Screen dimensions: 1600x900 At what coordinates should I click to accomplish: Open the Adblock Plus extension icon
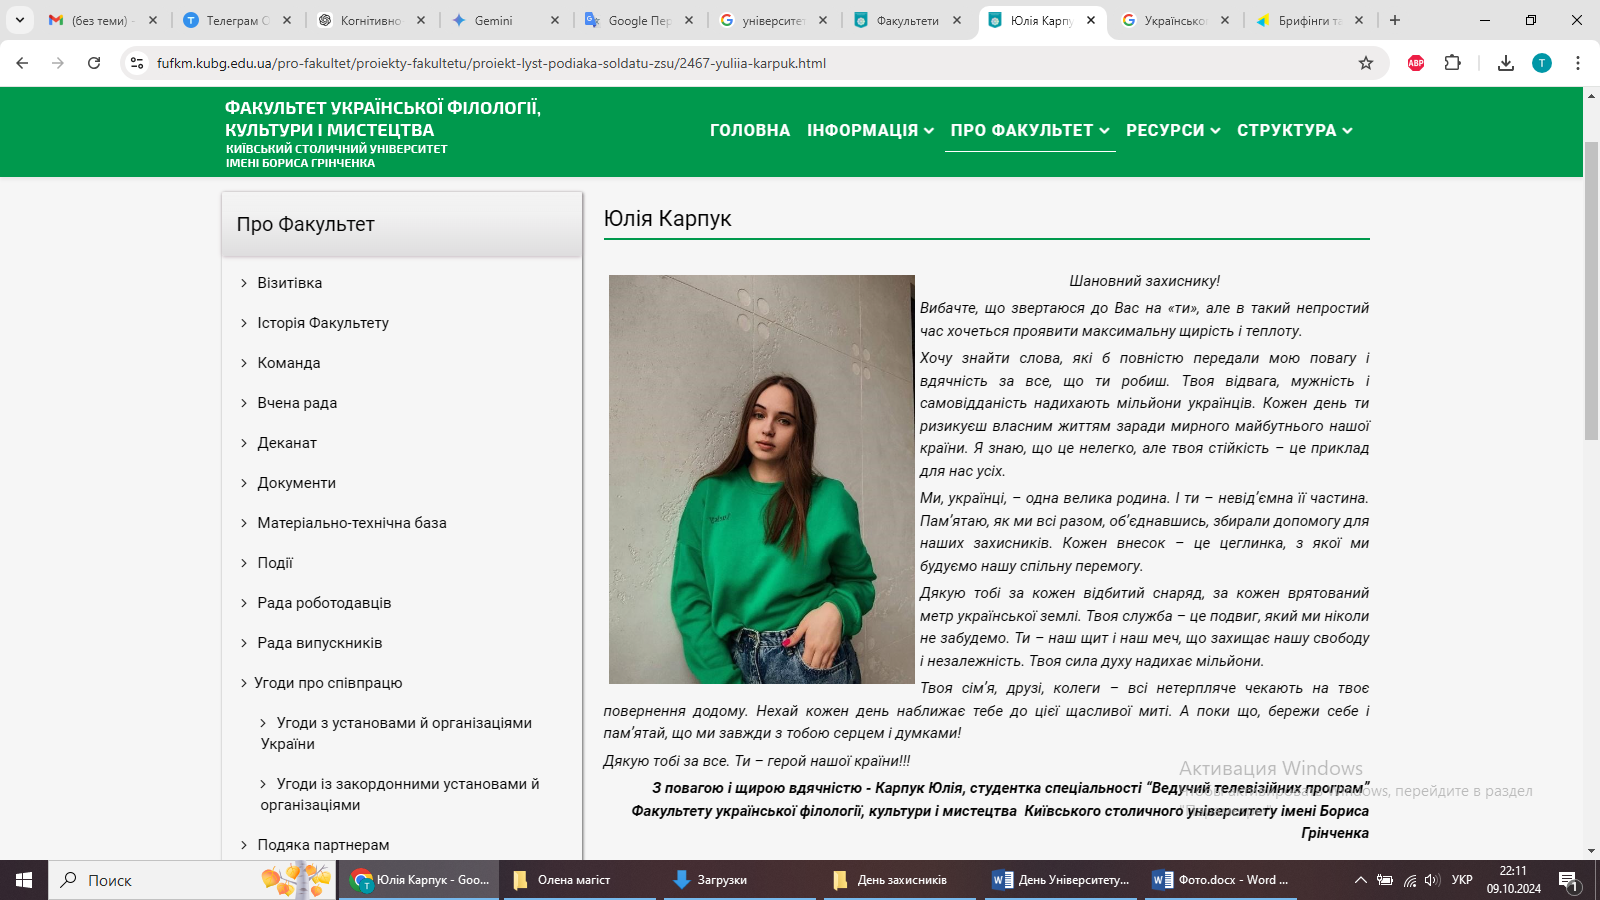click(1416, 63)
